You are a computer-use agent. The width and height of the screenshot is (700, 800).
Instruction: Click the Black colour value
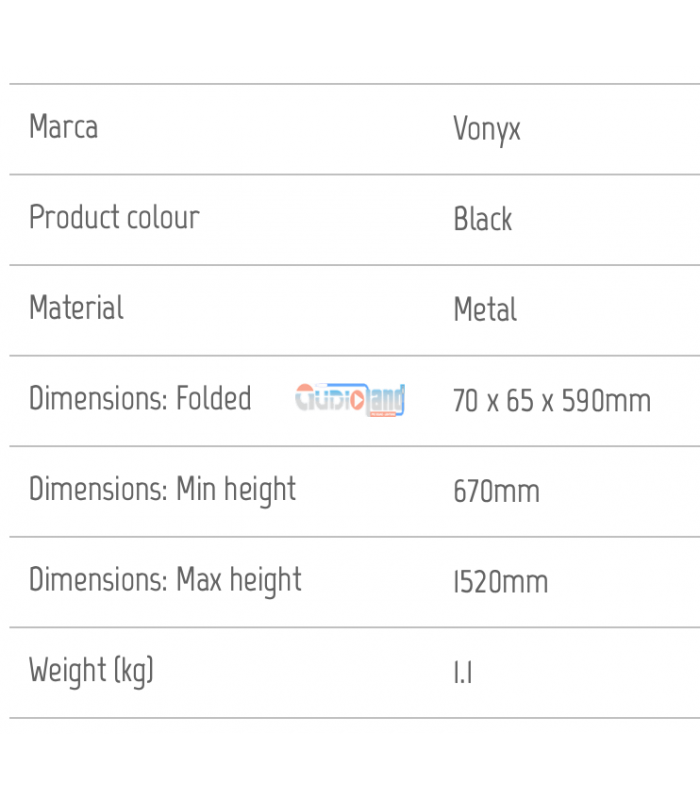coord(483,219)
